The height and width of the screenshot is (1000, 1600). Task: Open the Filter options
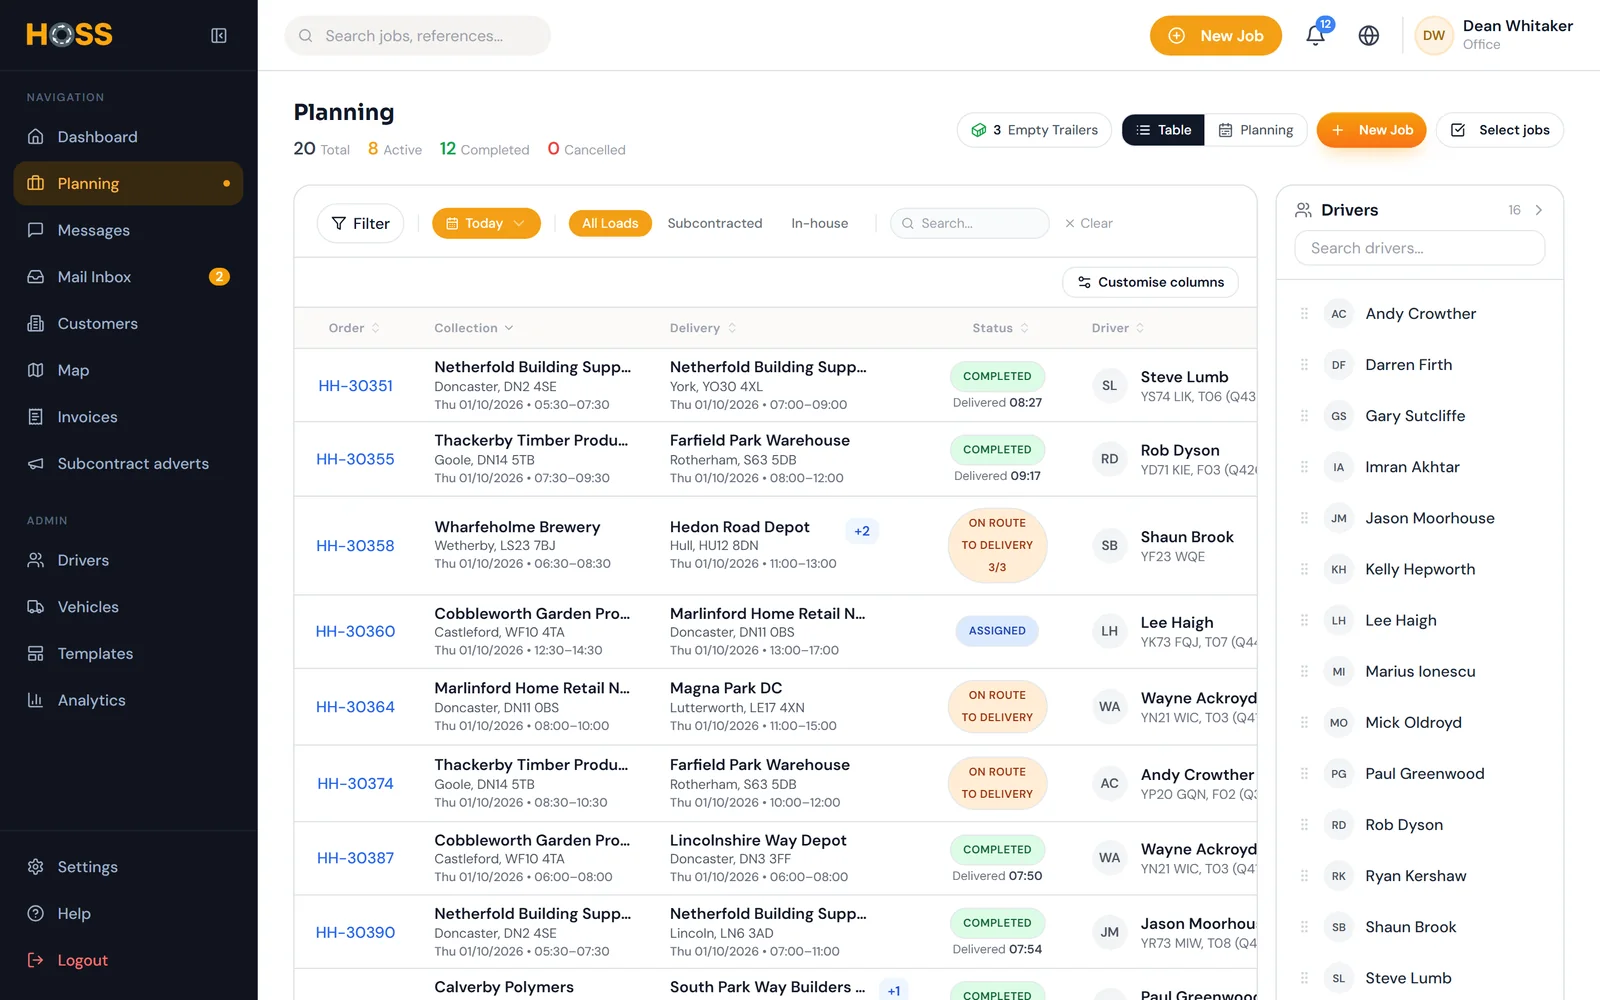(x=360, y=224)
